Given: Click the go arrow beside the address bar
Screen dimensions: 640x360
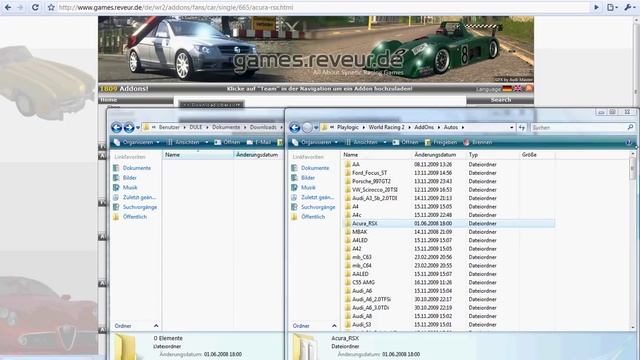Looking at the screenshot, I should (596, 7).
